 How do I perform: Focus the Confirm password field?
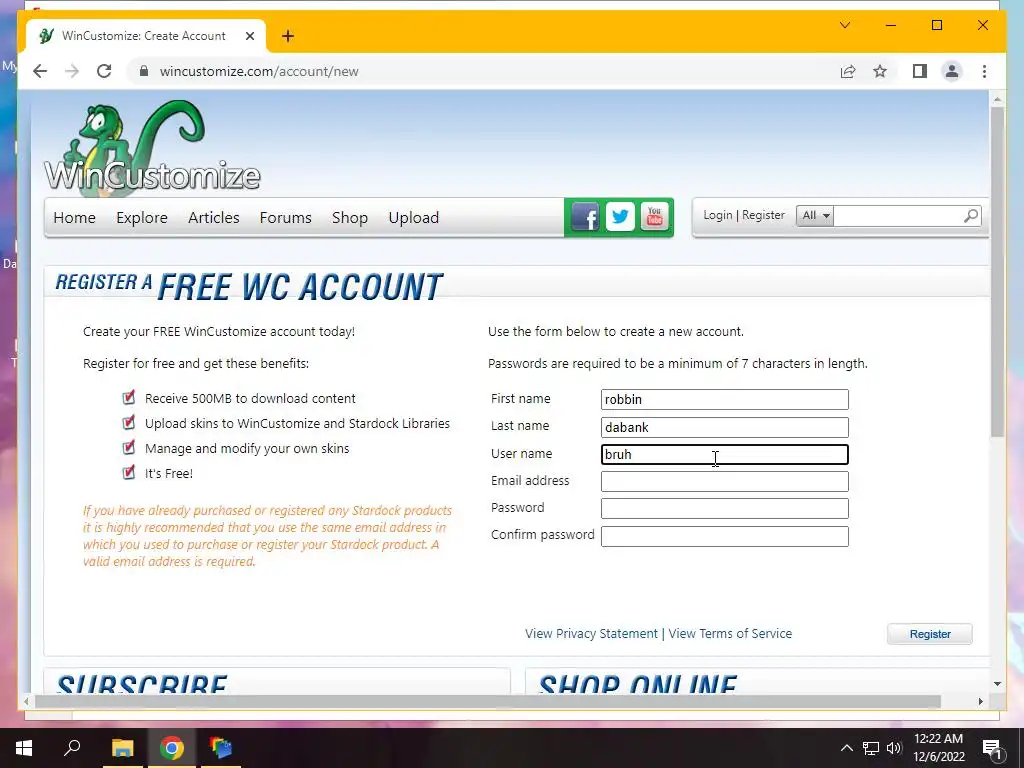point(725,536)
